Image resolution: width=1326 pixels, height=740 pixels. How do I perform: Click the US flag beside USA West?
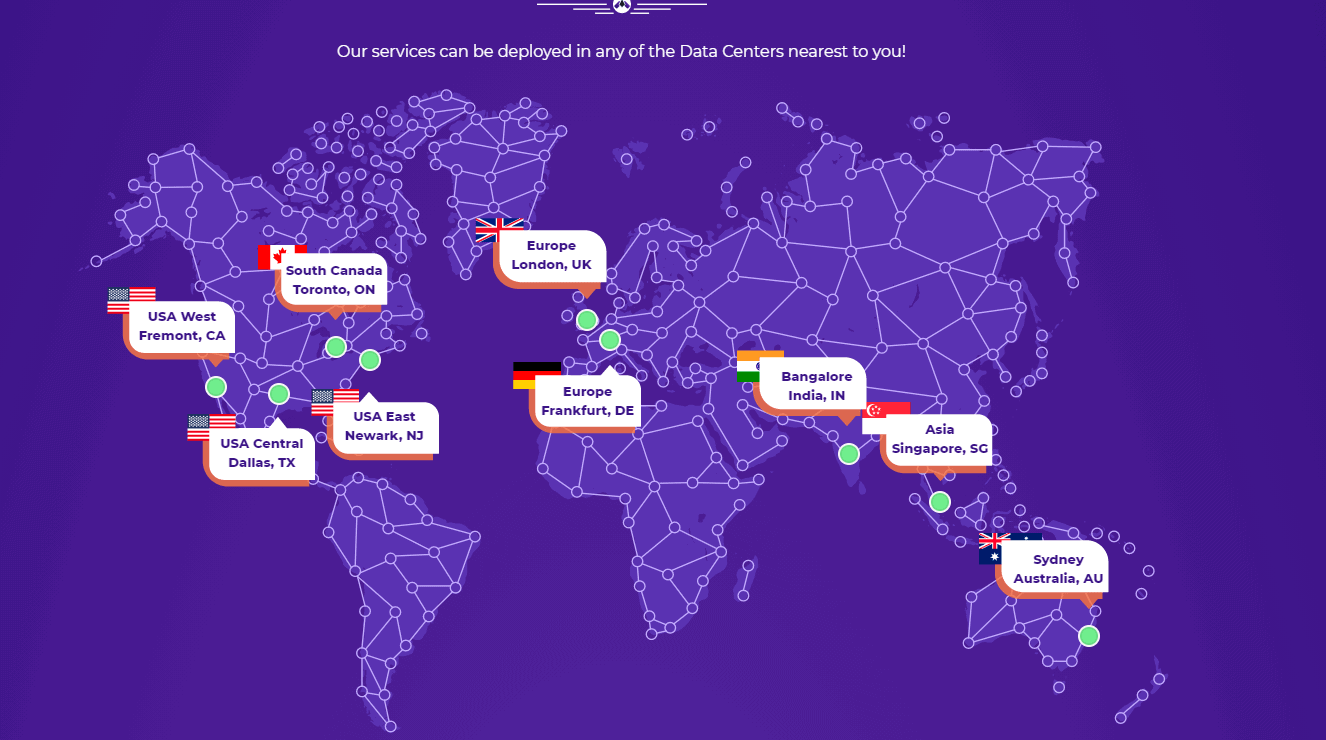[131, 300]
